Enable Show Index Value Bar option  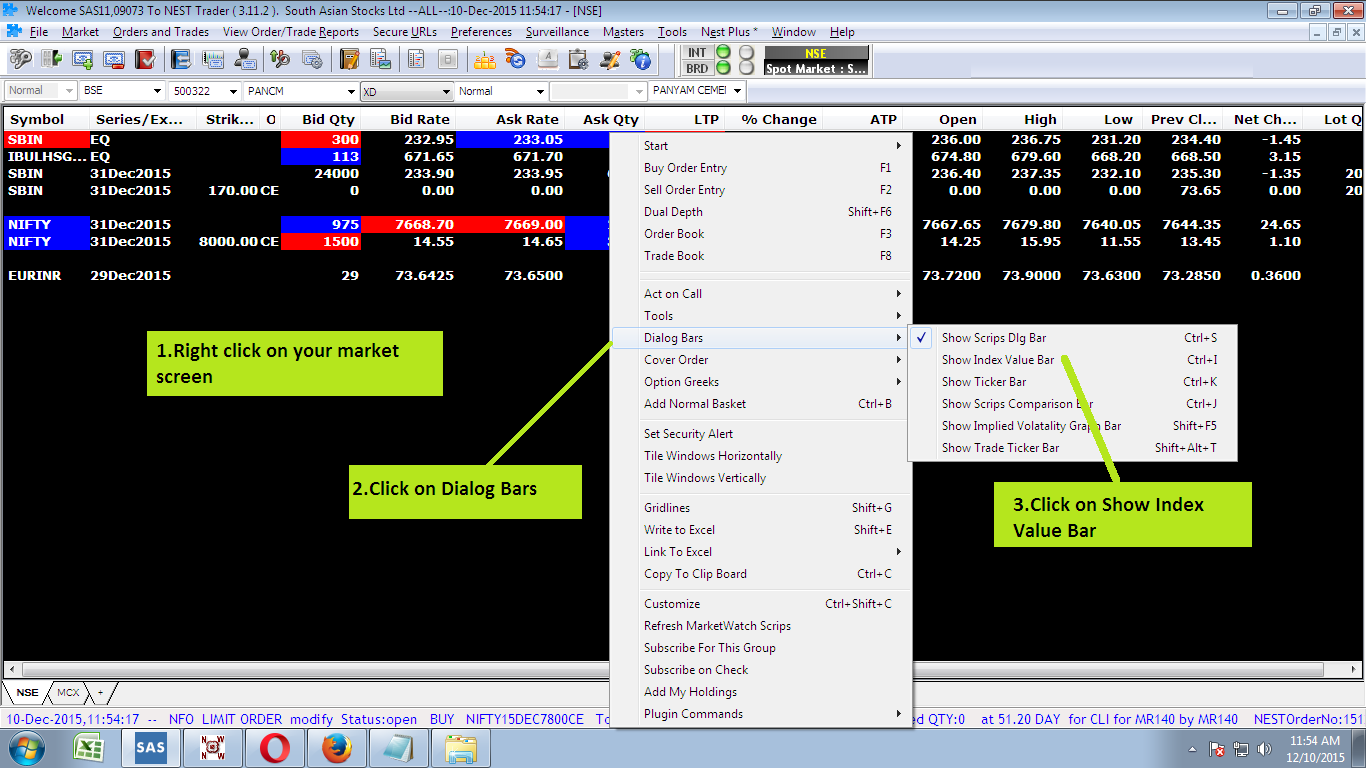(x=1073, y=360)
